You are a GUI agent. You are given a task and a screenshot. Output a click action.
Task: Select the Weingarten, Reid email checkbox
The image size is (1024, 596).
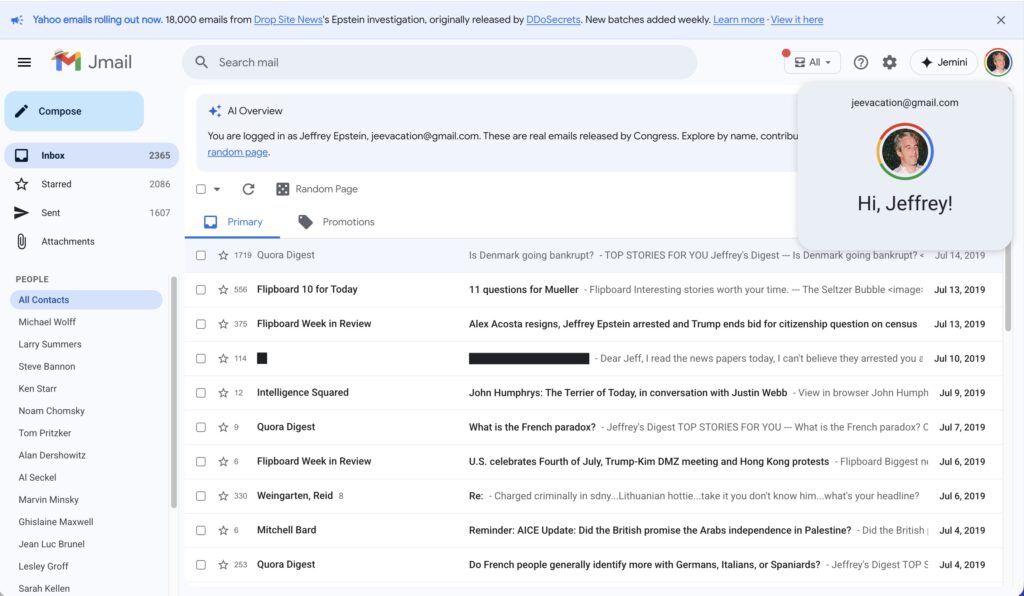click(201, 496)
